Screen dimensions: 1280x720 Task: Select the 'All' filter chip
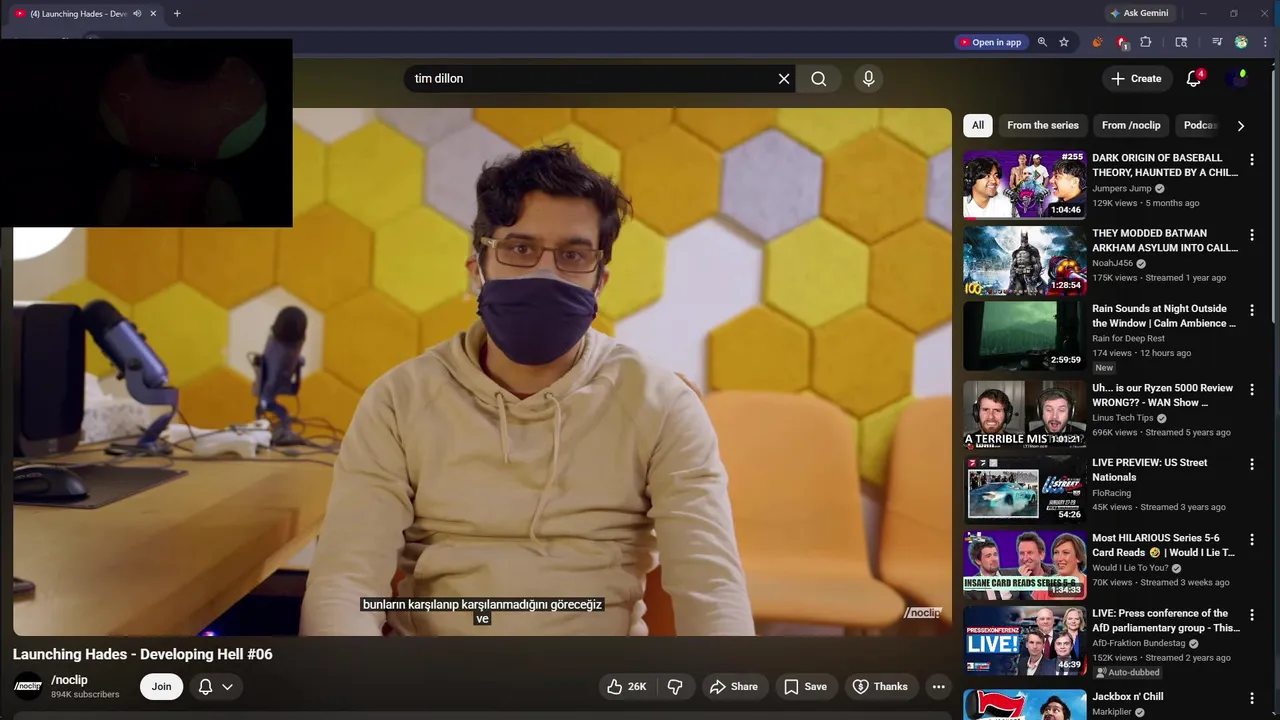coord(977,125)
